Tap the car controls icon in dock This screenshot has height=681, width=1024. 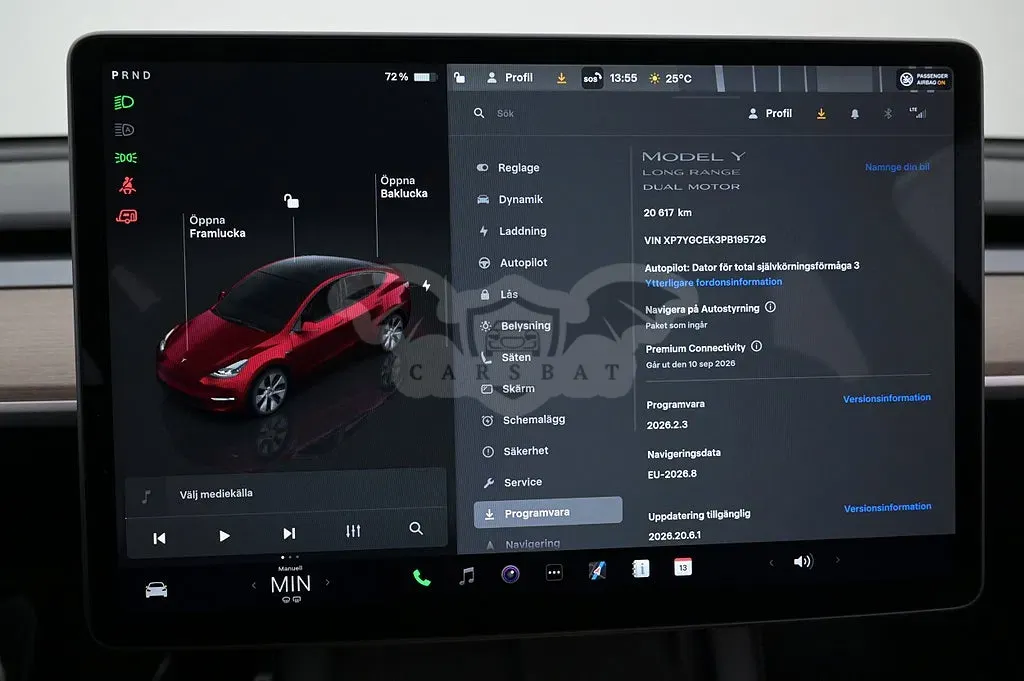pyautogui.click(x=156, y=590)
